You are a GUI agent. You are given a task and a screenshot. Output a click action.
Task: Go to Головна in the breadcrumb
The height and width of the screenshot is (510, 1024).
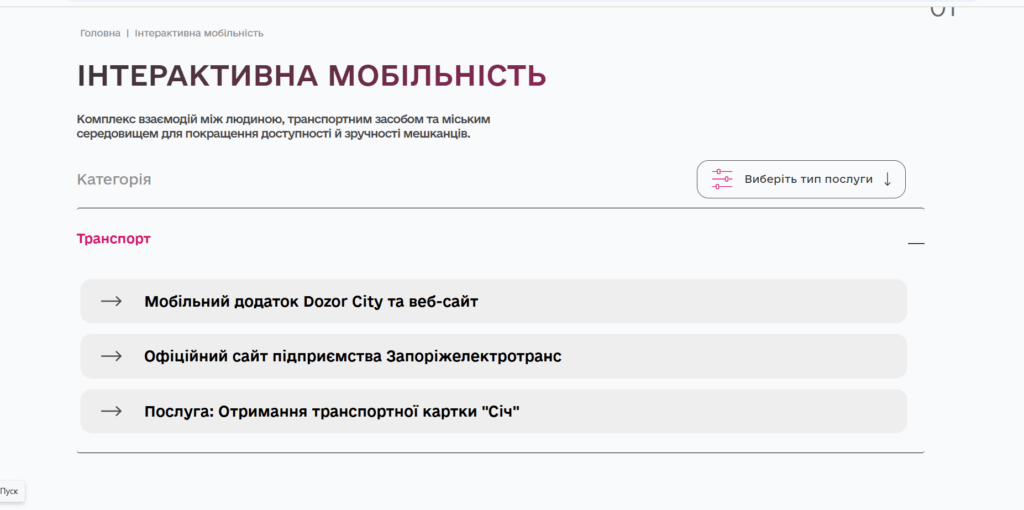point(100,33)
